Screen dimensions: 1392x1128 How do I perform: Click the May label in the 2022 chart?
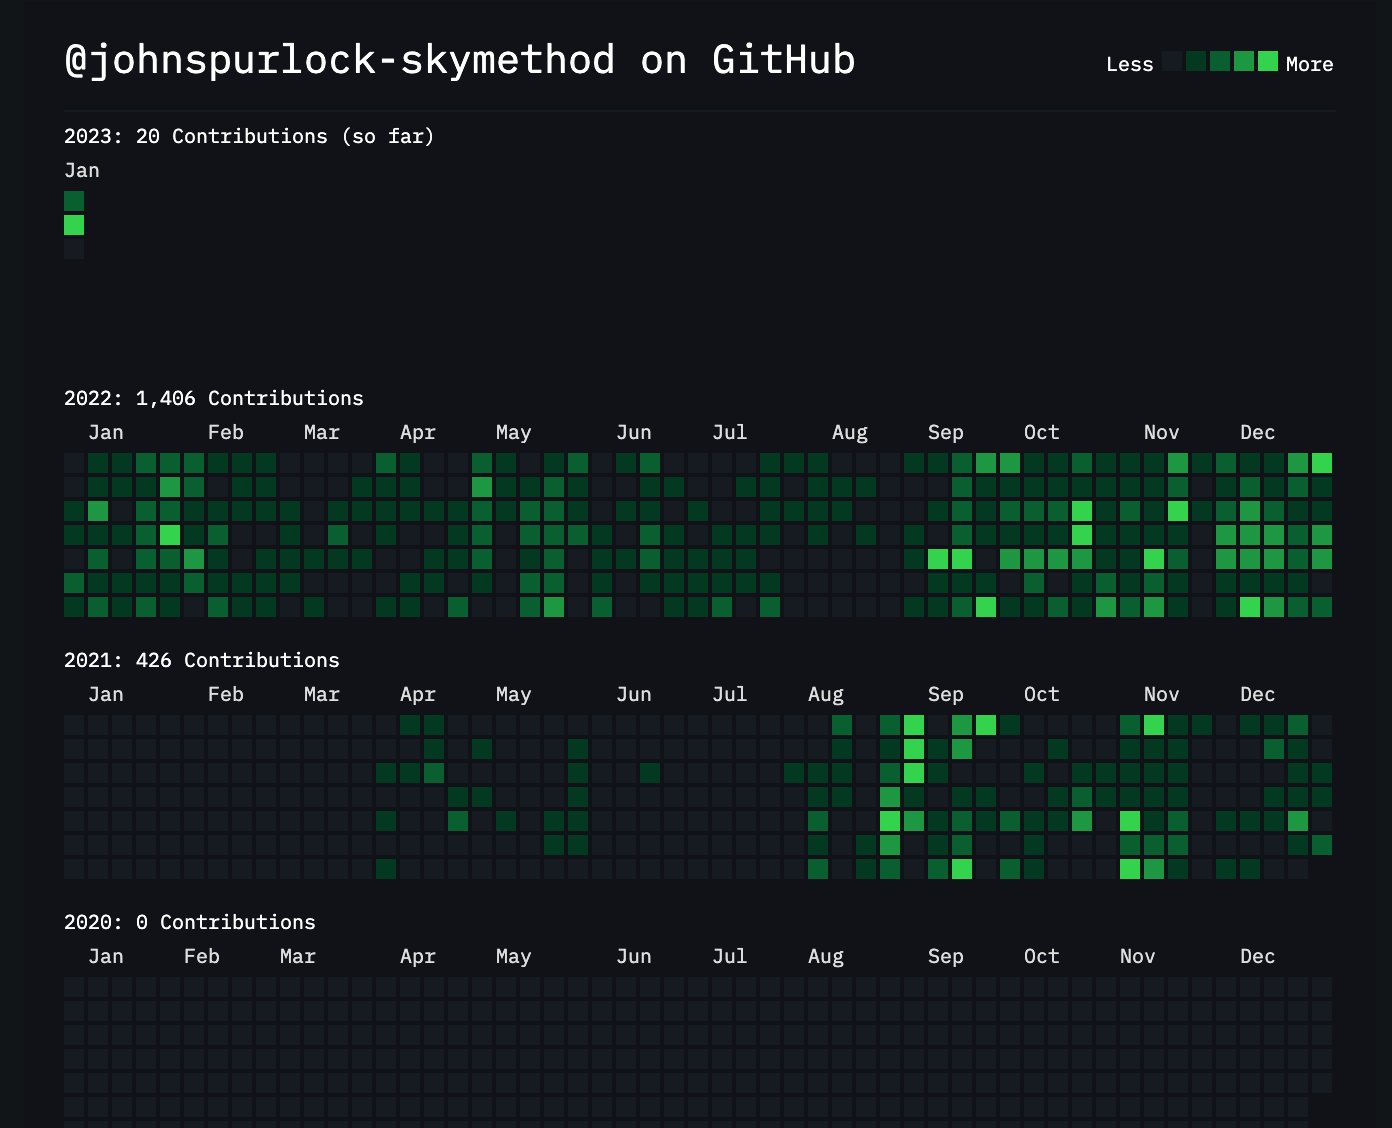point(514,432)
